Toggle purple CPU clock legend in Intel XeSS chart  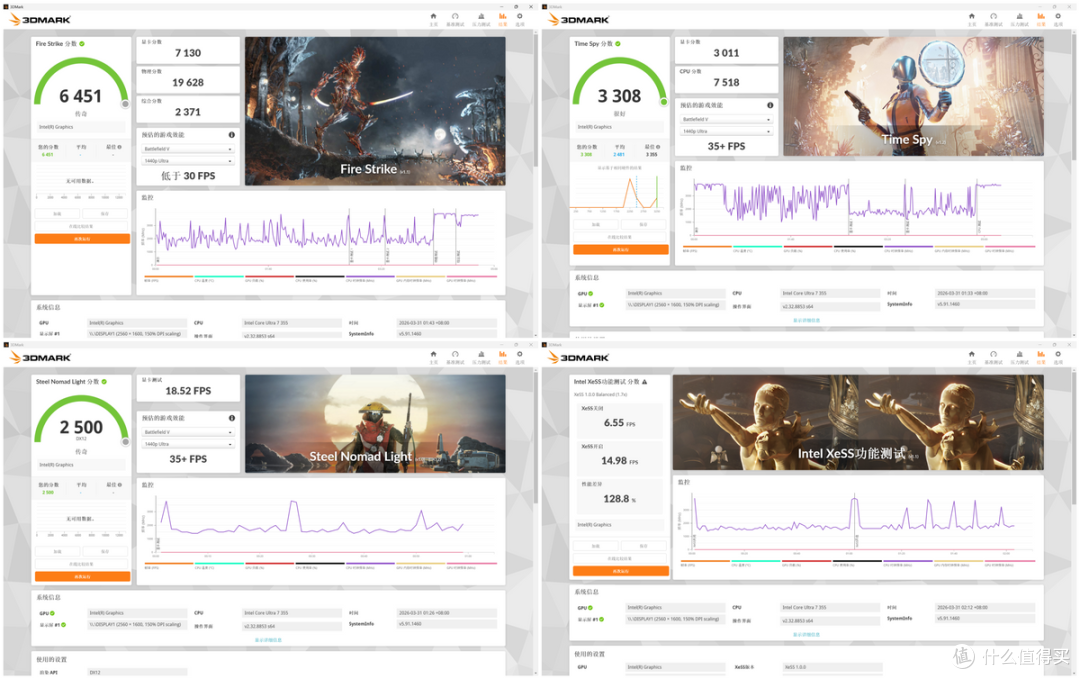pos(908,563)
